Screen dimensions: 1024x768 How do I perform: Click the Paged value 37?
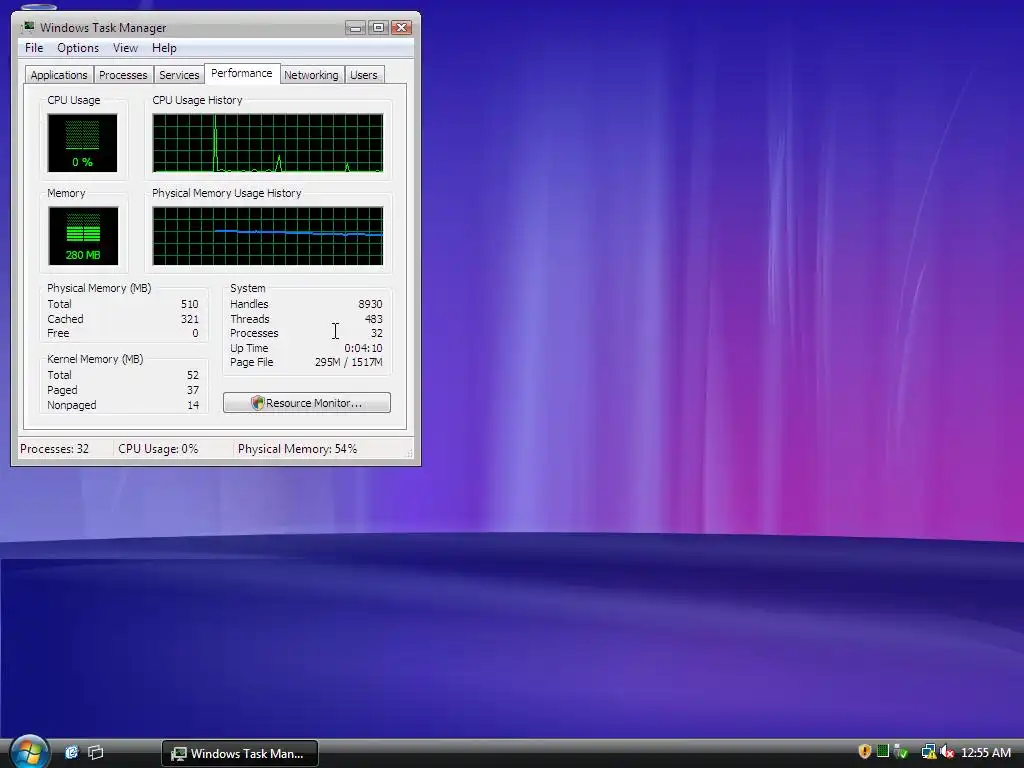193,391
